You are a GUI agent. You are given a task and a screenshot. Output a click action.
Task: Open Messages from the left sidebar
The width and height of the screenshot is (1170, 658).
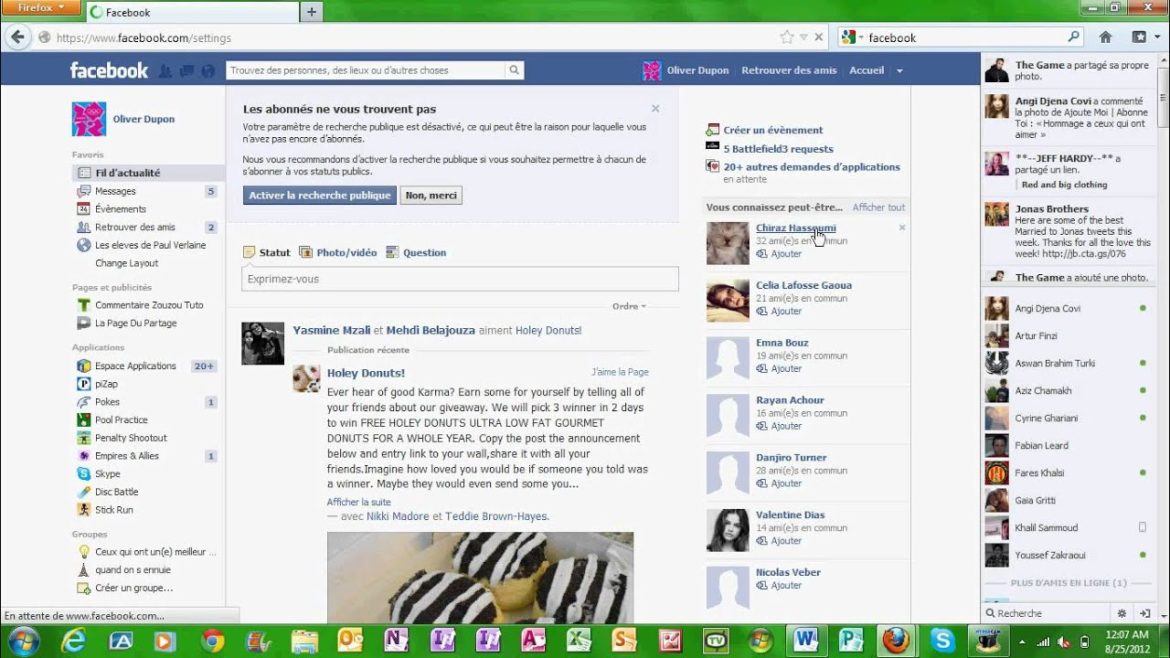pos(115,191)
